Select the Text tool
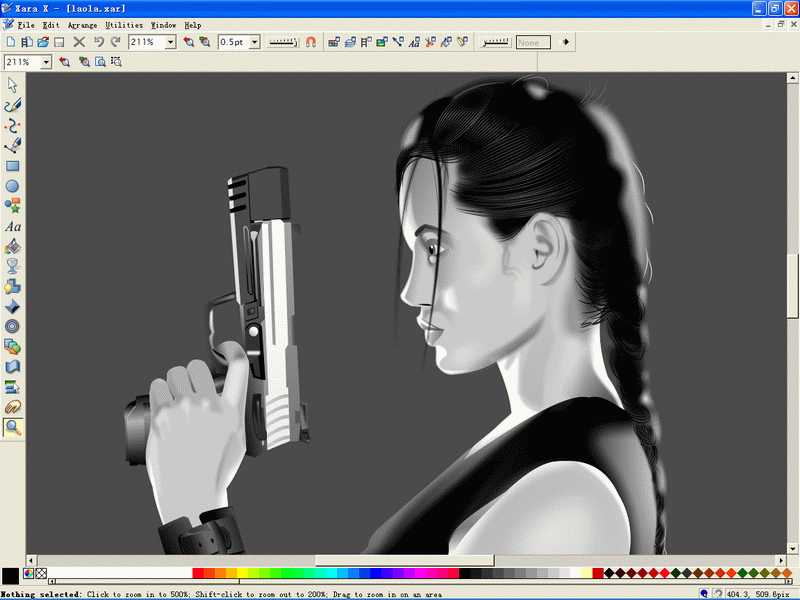 coord(12,226)
